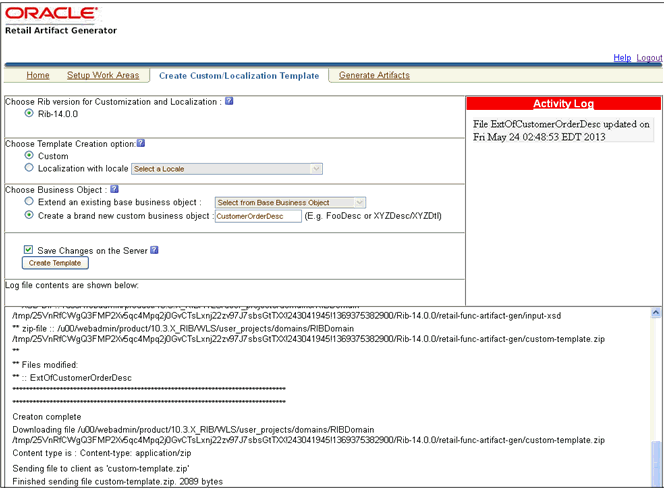Click 'Creaton complete' log line
The width and height of the screenshot is (664, 488).
point(47,417)
